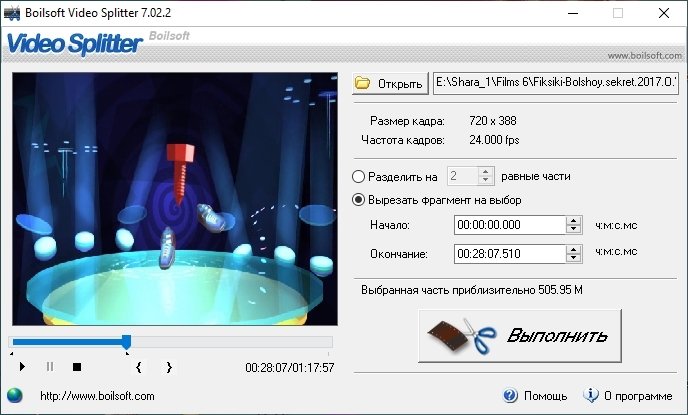This screenshot has height=415, width=688.
Task: Click the 24.000 fps value
Action: click(x=494, y=140)
